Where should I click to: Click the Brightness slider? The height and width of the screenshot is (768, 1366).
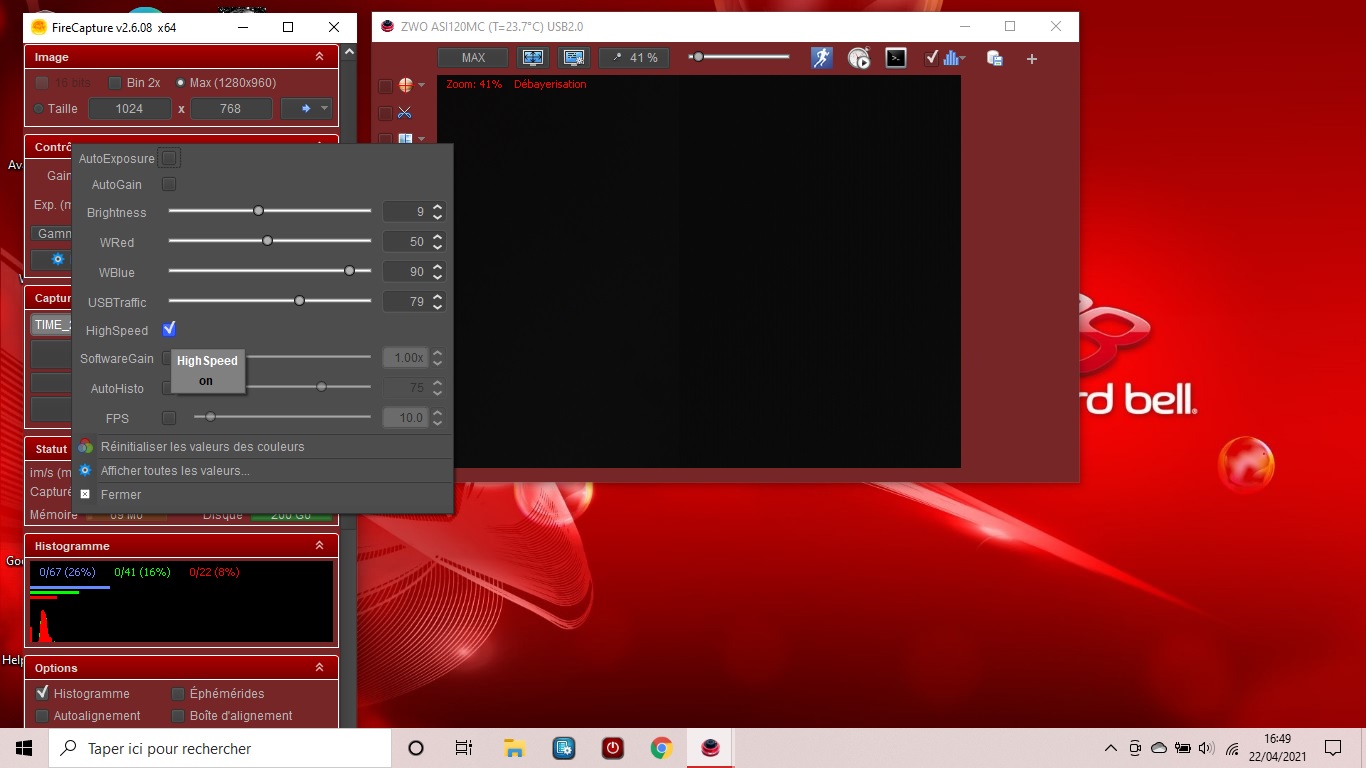tap(270, 211)
